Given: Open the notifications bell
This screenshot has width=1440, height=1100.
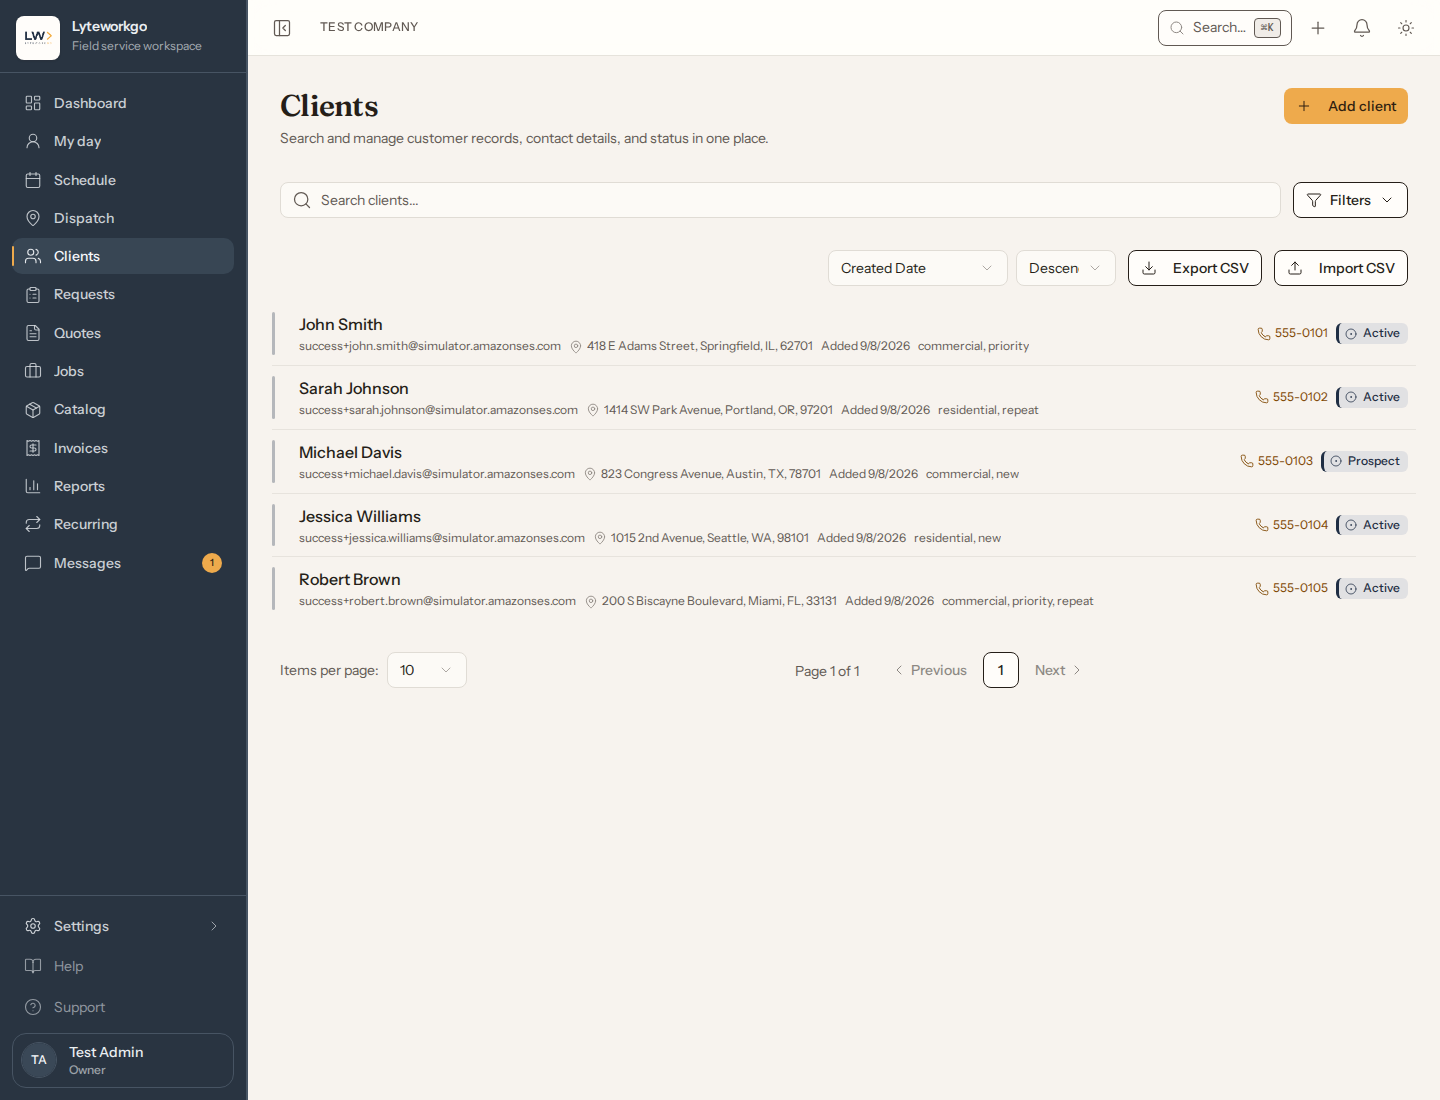Looking at the screenshot, I should coord(1362,28).
